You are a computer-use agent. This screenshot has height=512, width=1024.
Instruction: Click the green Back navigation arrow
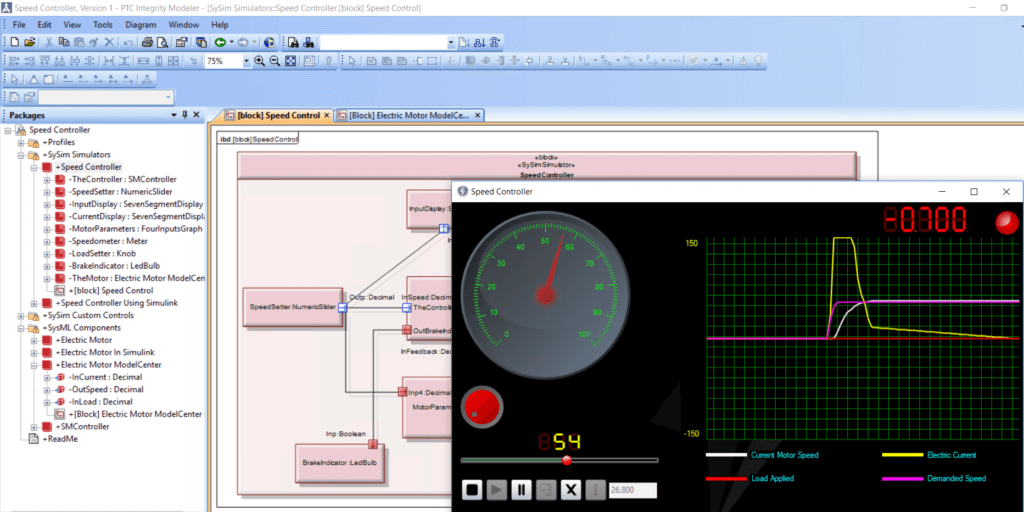click(x=221, y=42)
